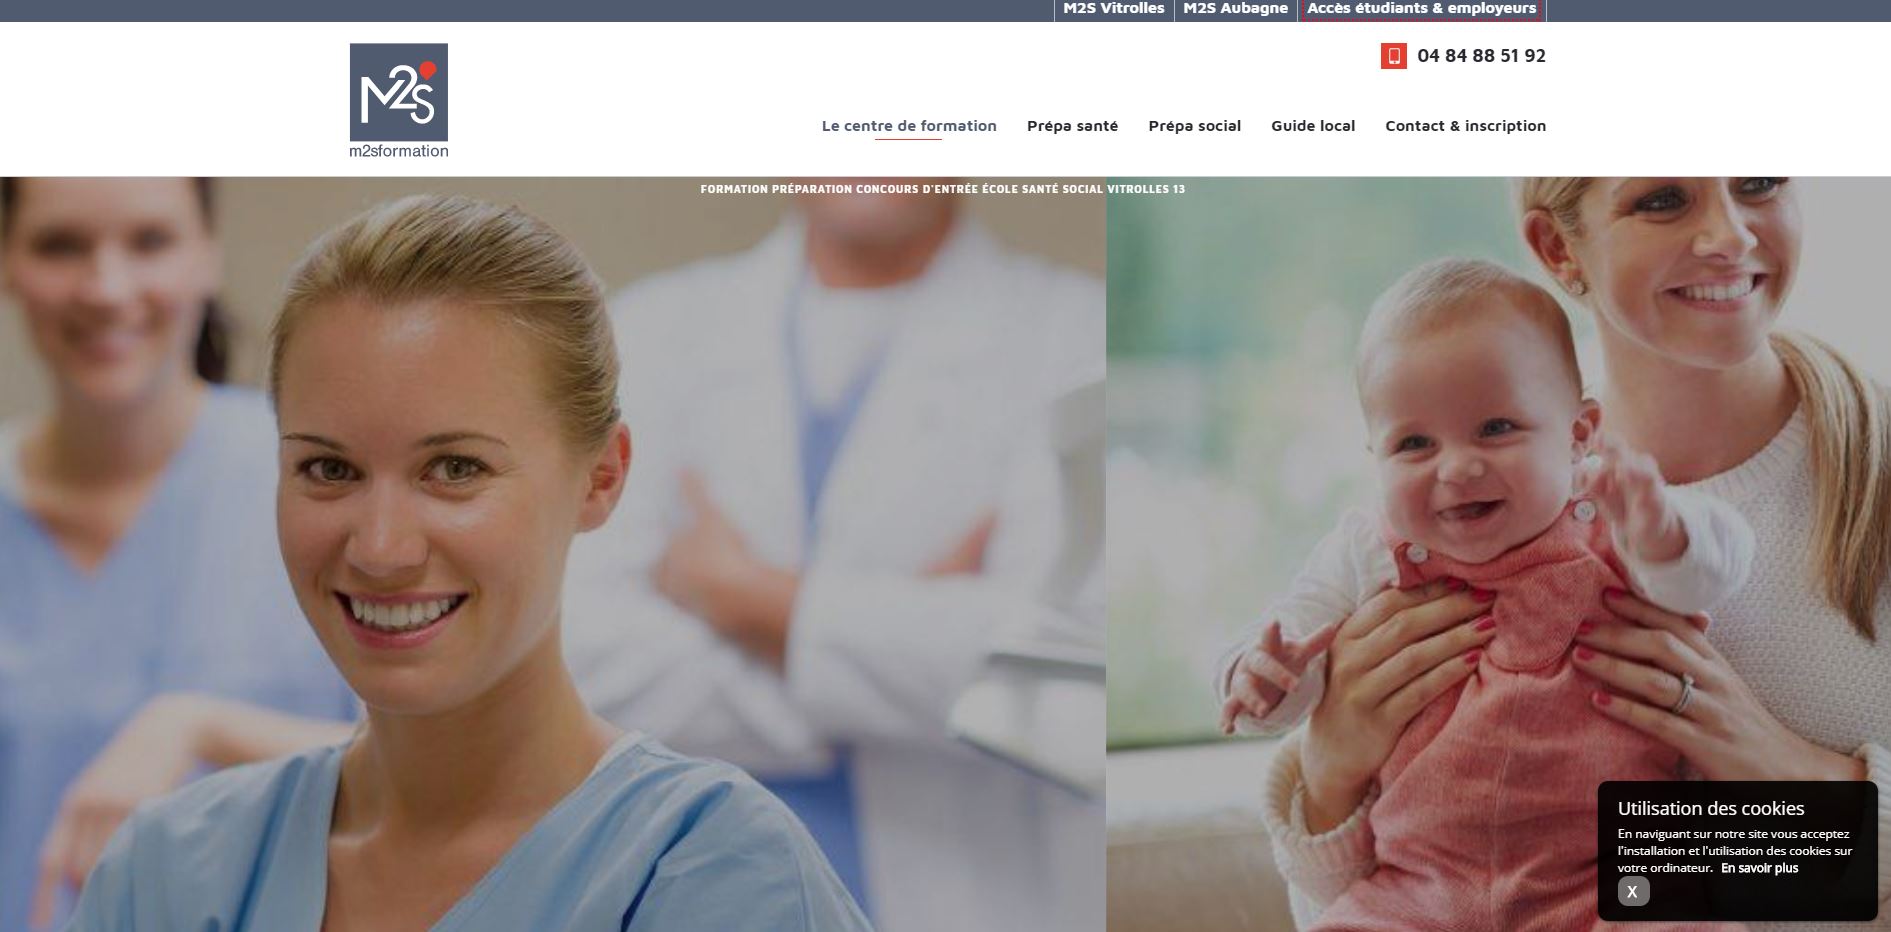
Task: Open Accès étudiants & employeurs
Action: 1421,9
